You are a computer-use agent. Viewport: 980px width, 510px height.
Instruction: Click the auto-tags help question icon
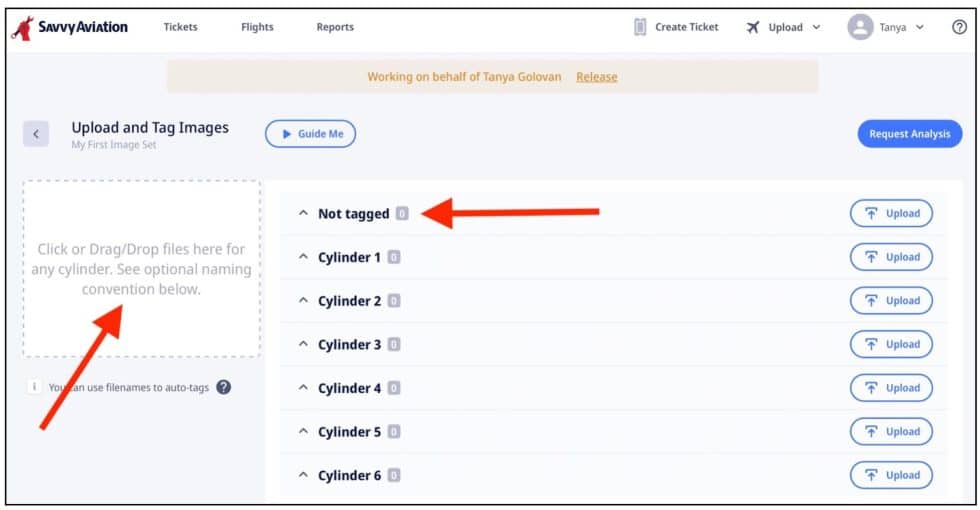(224, 387)
